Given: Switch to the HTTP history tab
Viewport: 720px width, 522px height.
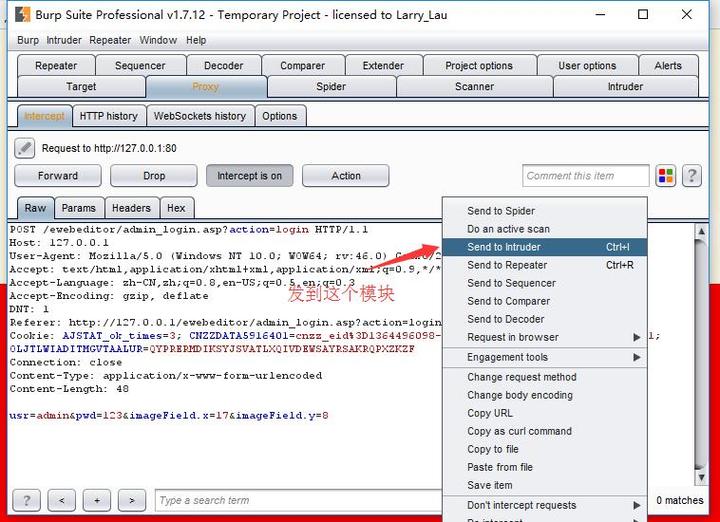Looking at the screenshot, I should (x=109, y=116).
